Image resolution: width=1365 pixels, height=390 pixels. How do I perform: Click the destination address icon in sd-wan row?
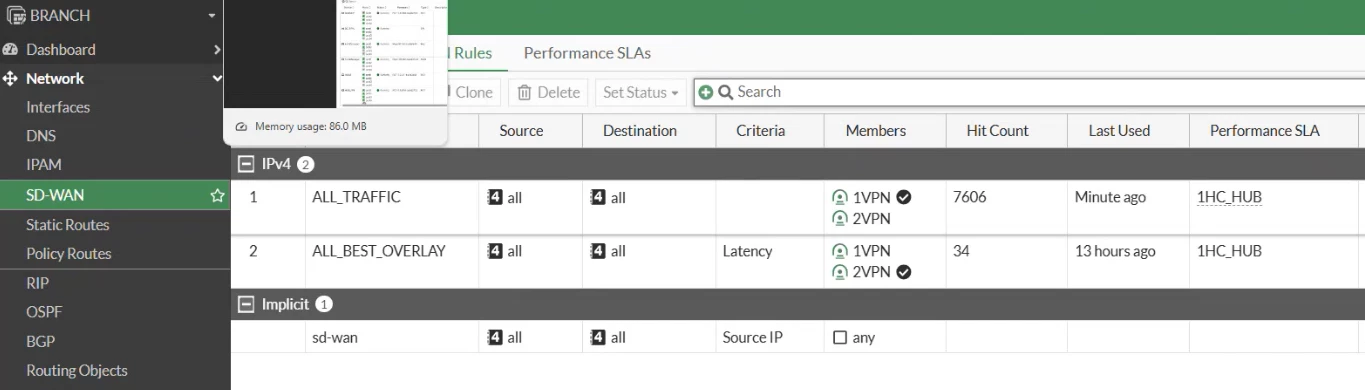(598, 338)
